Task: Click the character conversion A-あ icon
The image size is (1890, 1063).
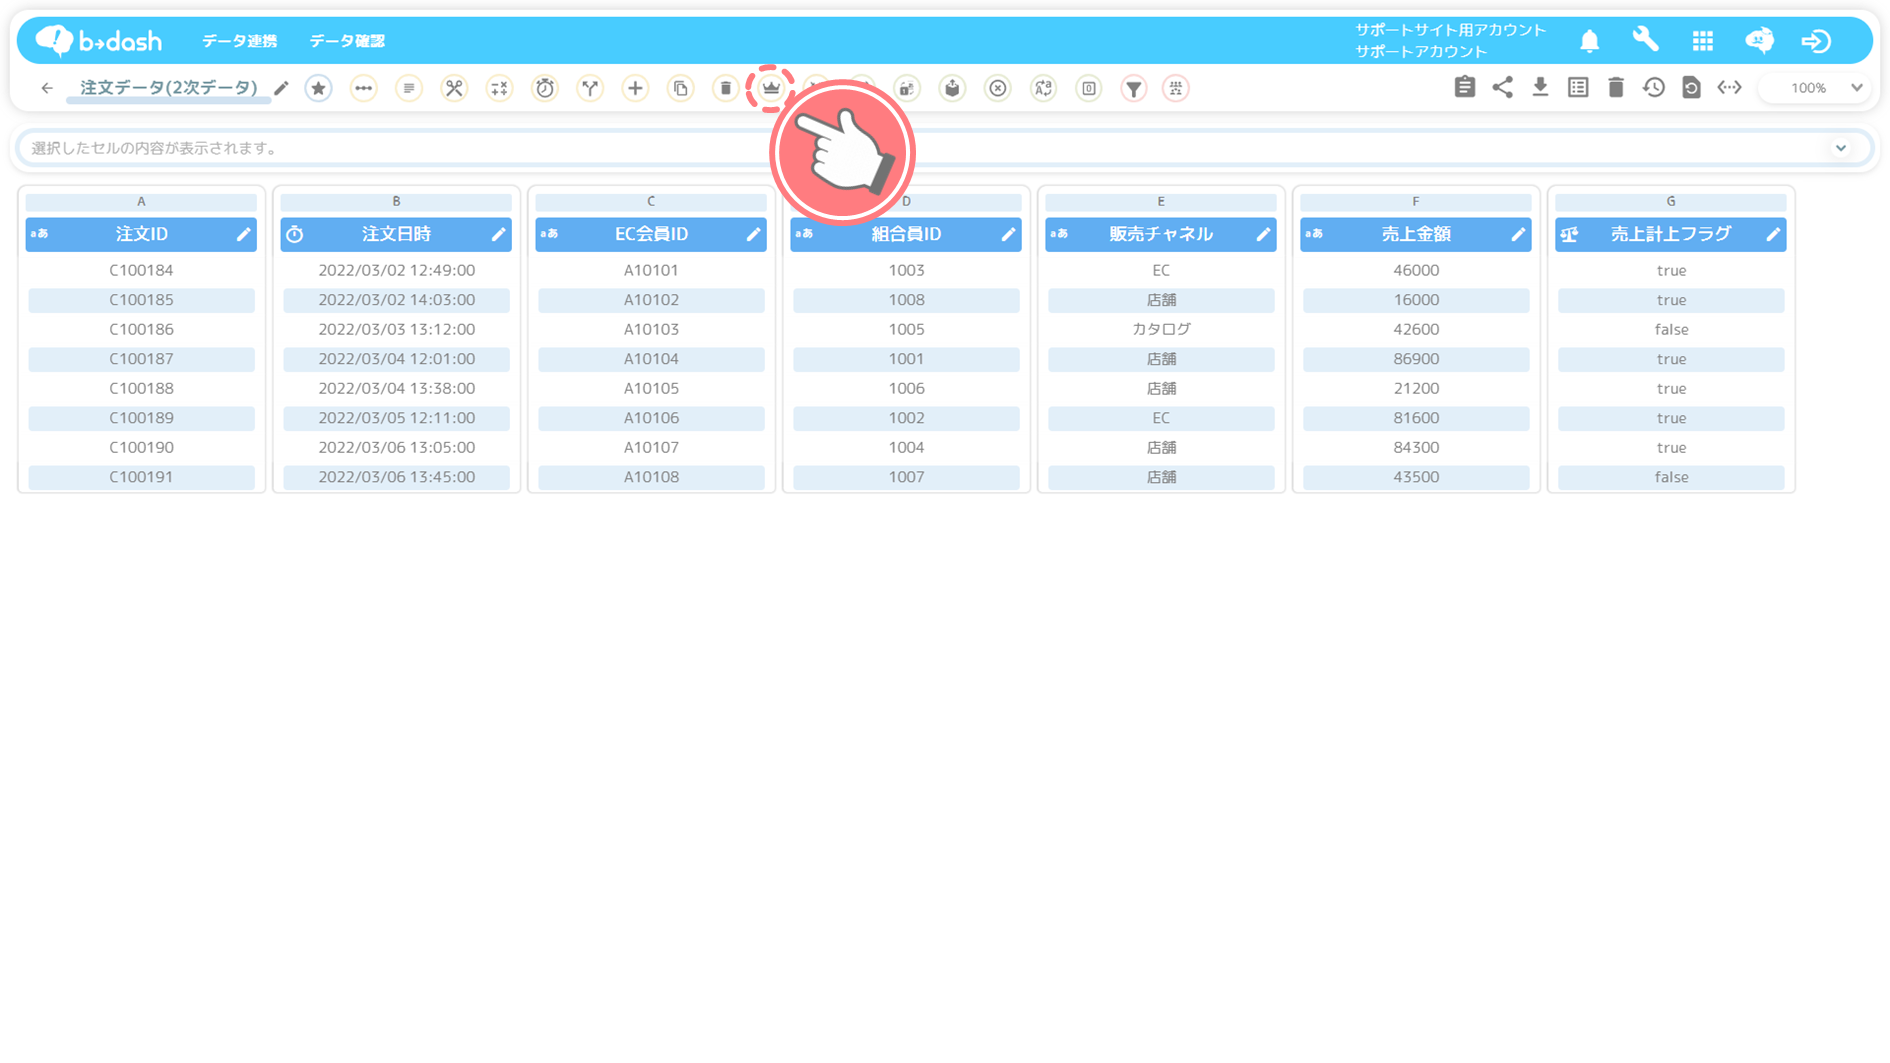Action: pos(1043,88)
